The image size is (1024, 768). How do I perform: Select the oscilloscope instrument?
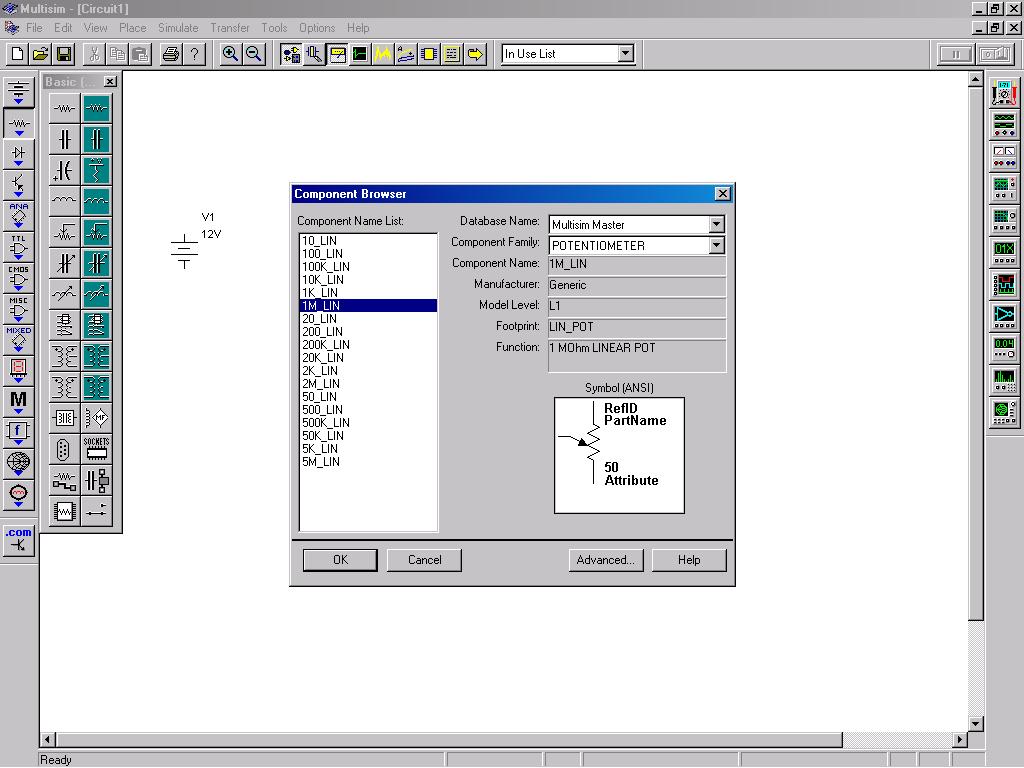1004,188
